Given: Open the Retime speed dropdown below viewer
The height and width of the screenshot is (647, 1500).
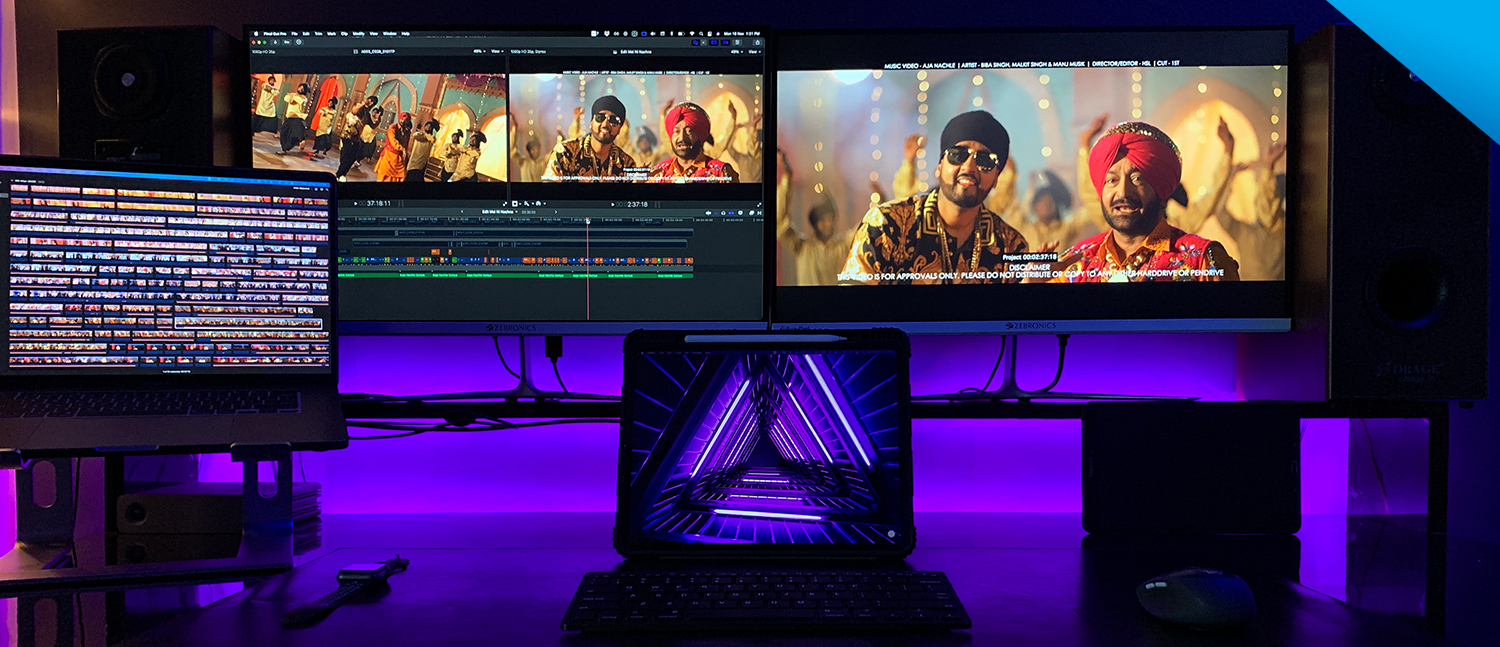Looking at the screenshot, I should coord(540,204).
